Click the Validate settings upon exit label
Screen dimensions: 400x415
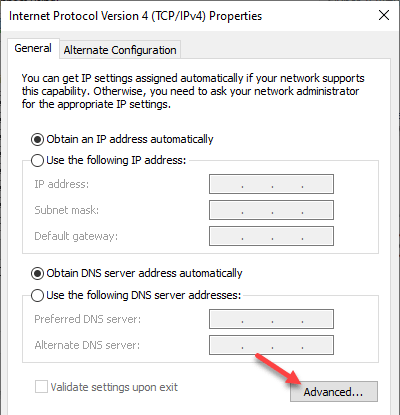114,387
